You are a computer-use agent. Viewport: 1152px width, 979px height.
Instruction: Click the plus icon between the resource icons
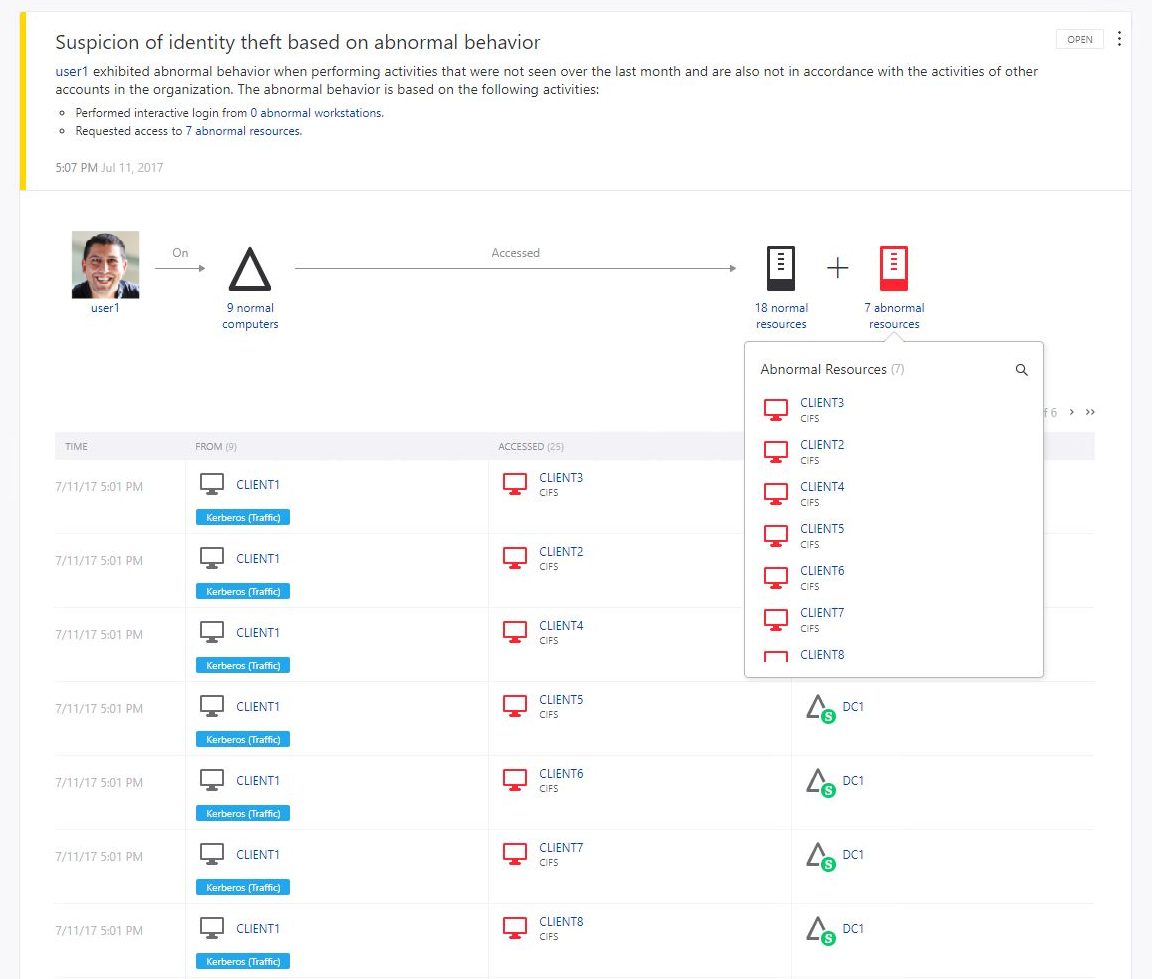[837, 267]
